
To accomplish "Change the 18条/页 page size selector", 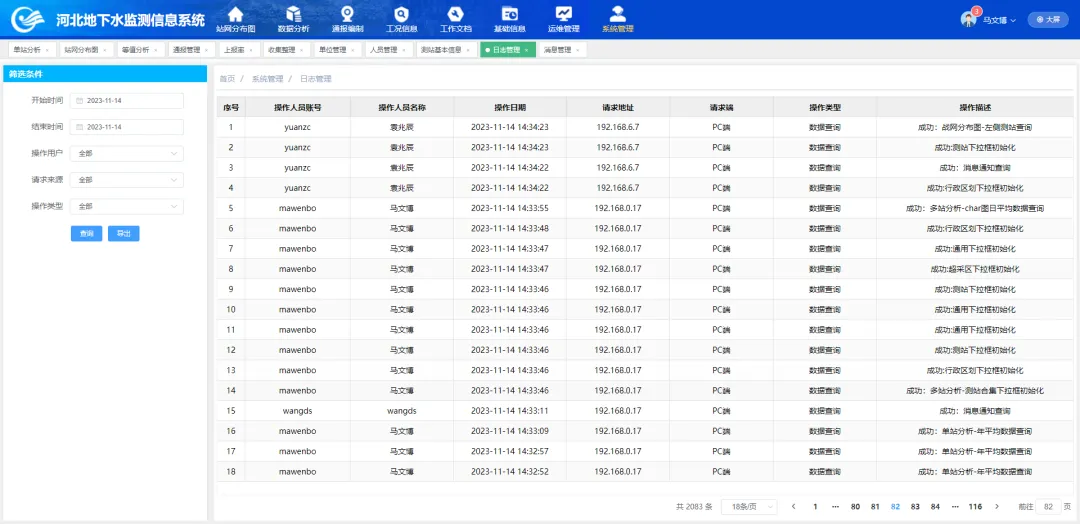I will tap(749, 507).
